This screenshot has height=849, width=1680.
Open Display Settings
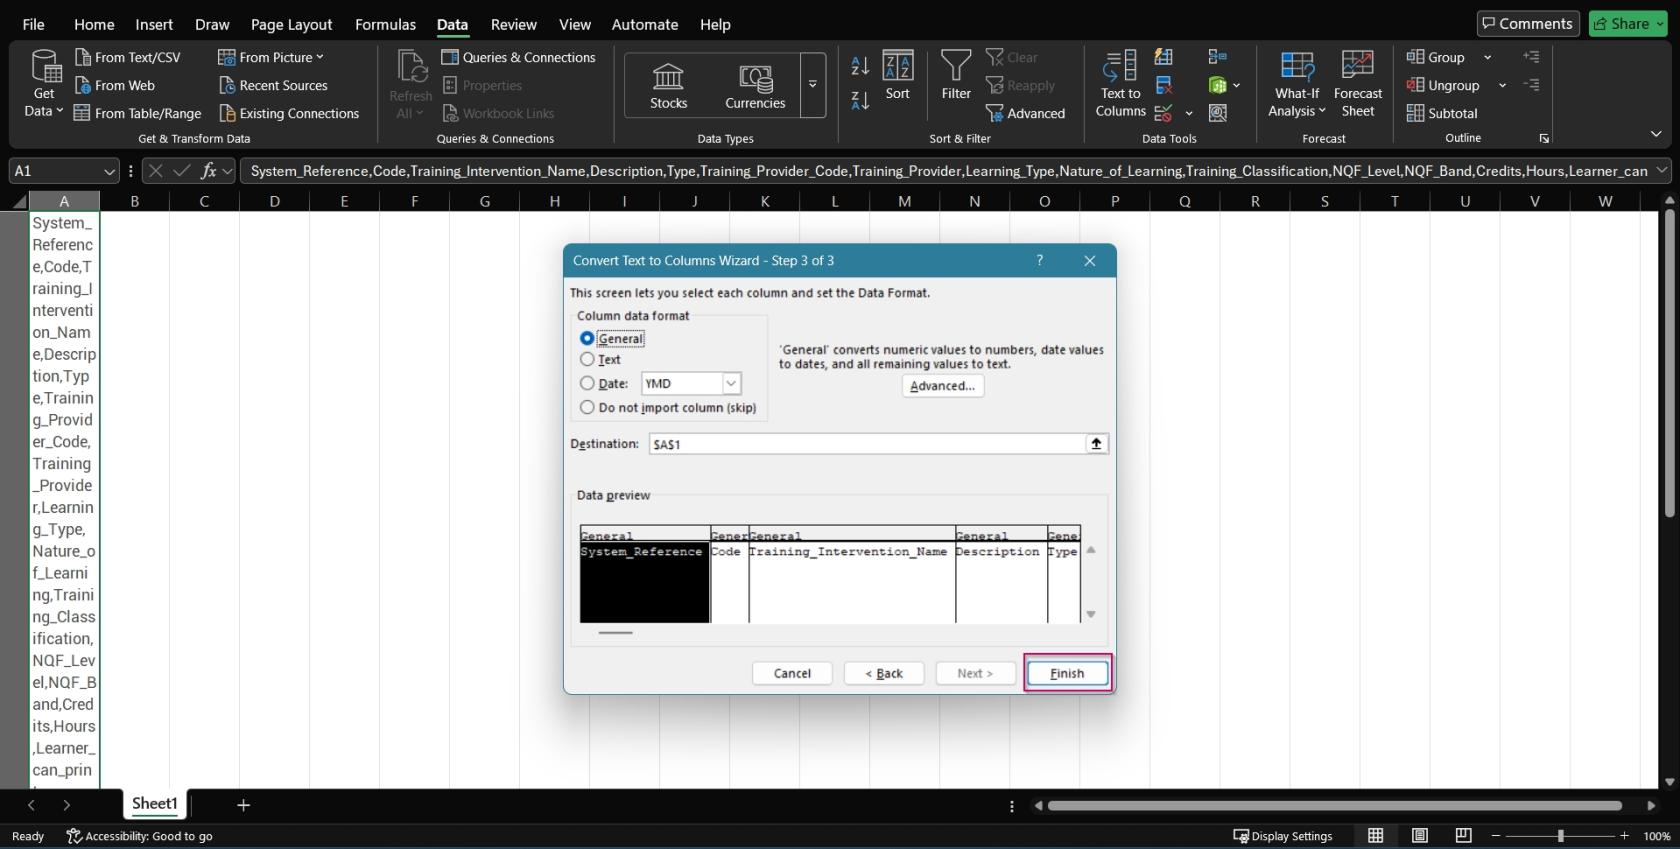(1283, 836)
